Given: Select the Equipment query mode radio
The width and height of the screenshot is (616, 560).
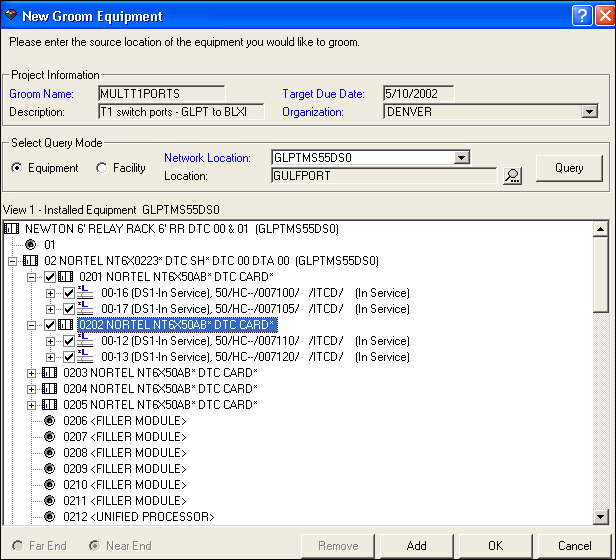Looking at the screenshot, I should pyautogui.click(x=17, y=168).
